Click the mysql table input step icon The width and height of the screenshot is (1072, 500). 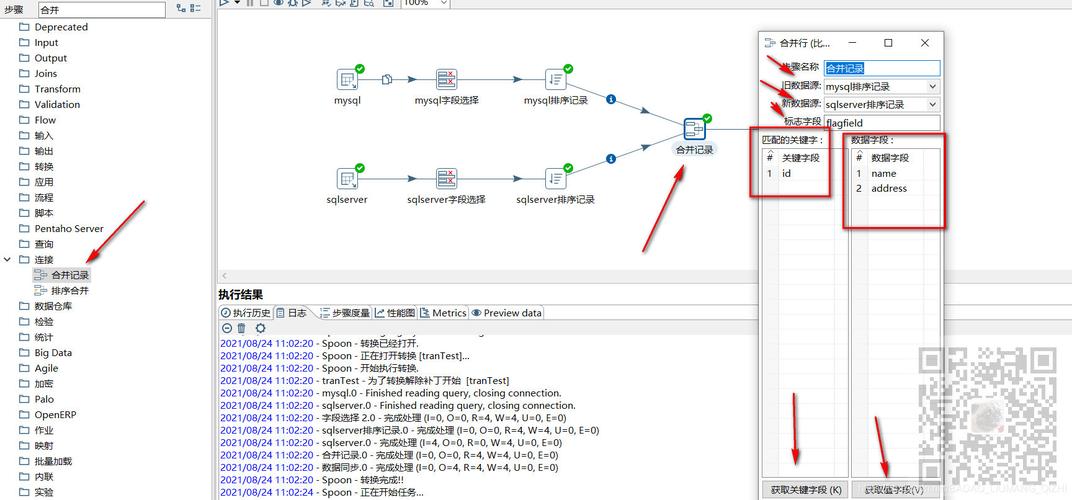click(347, 80)
